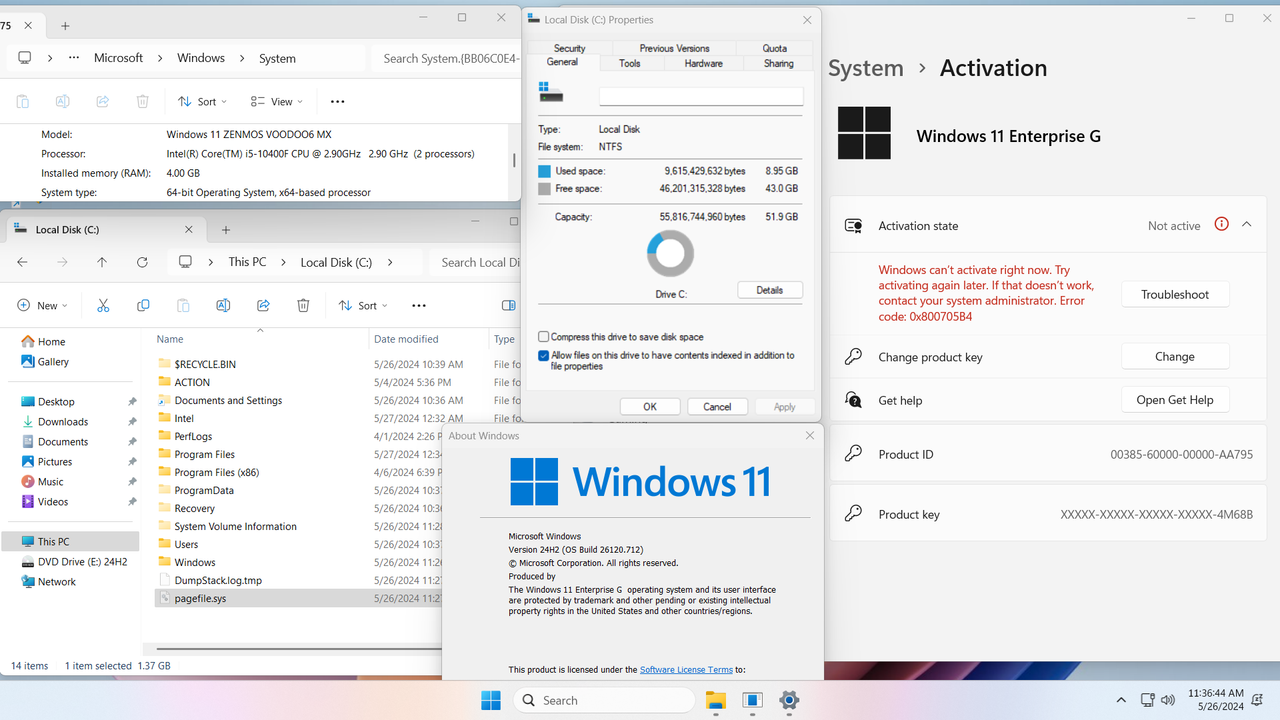Screen dimensions: 1280x720
Task: Click Delete icon in Local Disk toolbar
Action: coord(303,305)
